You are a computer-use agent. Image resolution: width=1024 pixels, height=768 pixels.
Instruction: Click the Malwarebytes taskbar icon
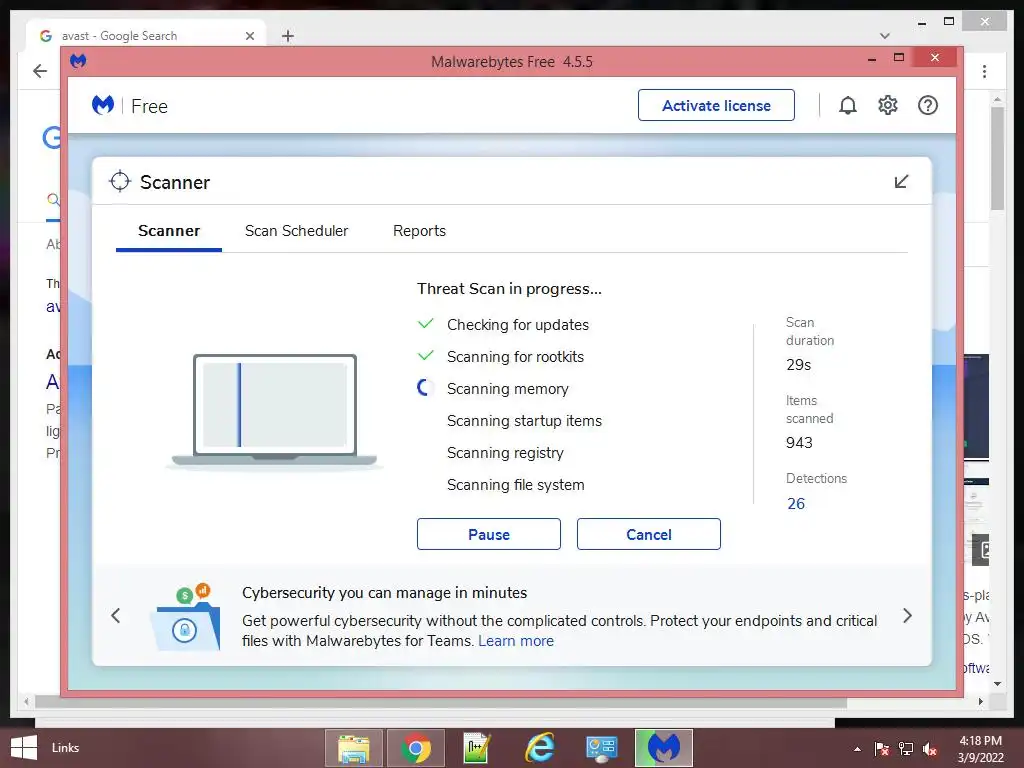coord(664,748)
